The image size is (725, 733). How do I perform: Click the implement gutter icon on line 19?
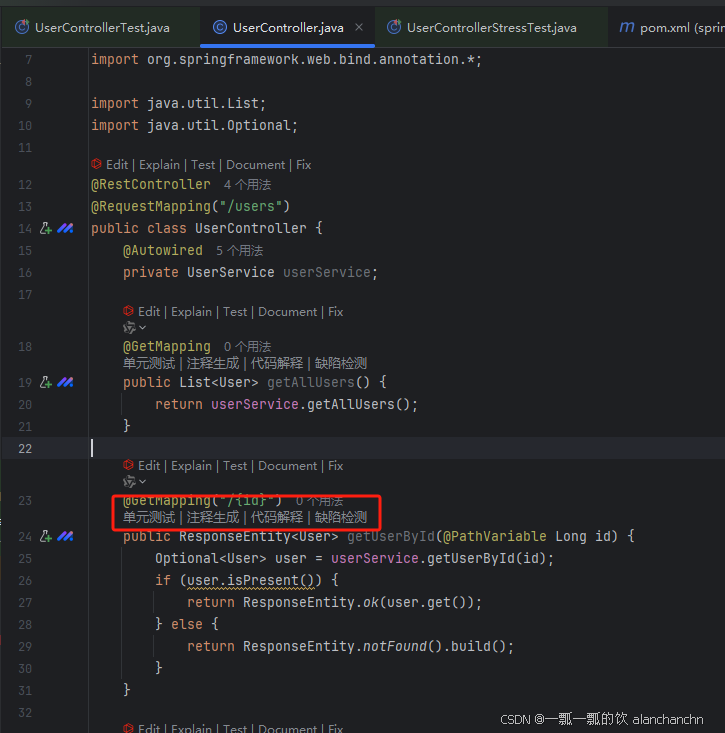(x=45, y=382)
